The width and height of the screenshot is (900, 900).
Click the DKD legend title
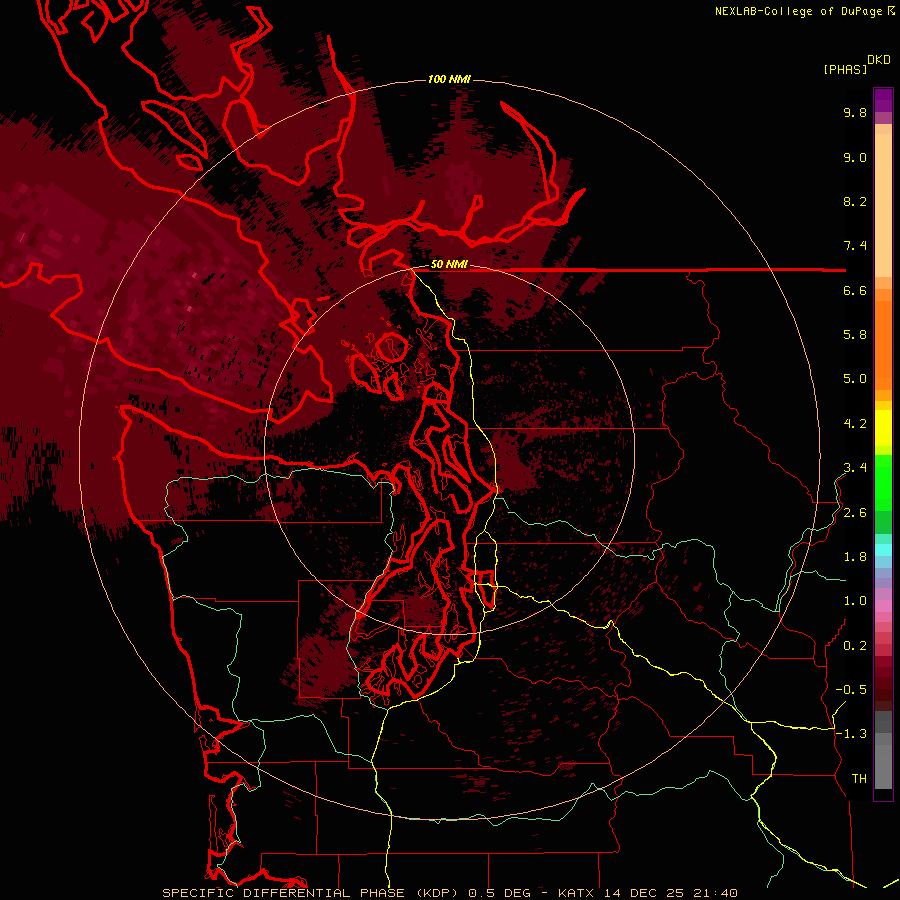click(879, 60)
